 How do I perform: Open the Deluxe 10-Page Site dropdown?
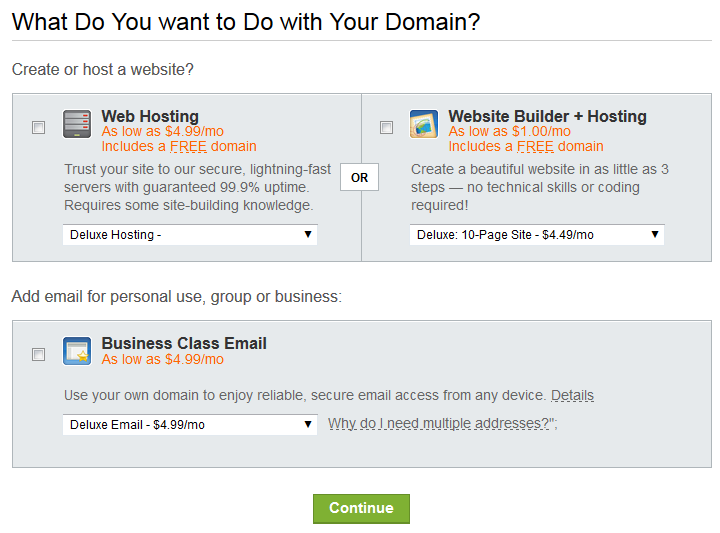tap(537, 235)
